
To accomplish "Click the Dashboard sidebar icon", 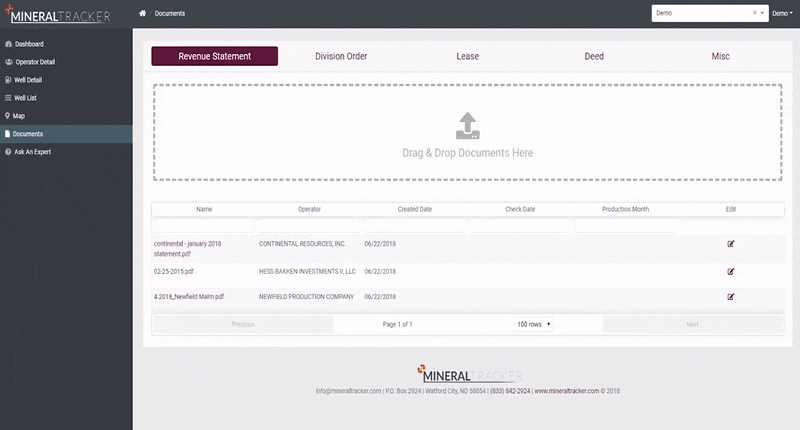I will click(x=8, y=44).
